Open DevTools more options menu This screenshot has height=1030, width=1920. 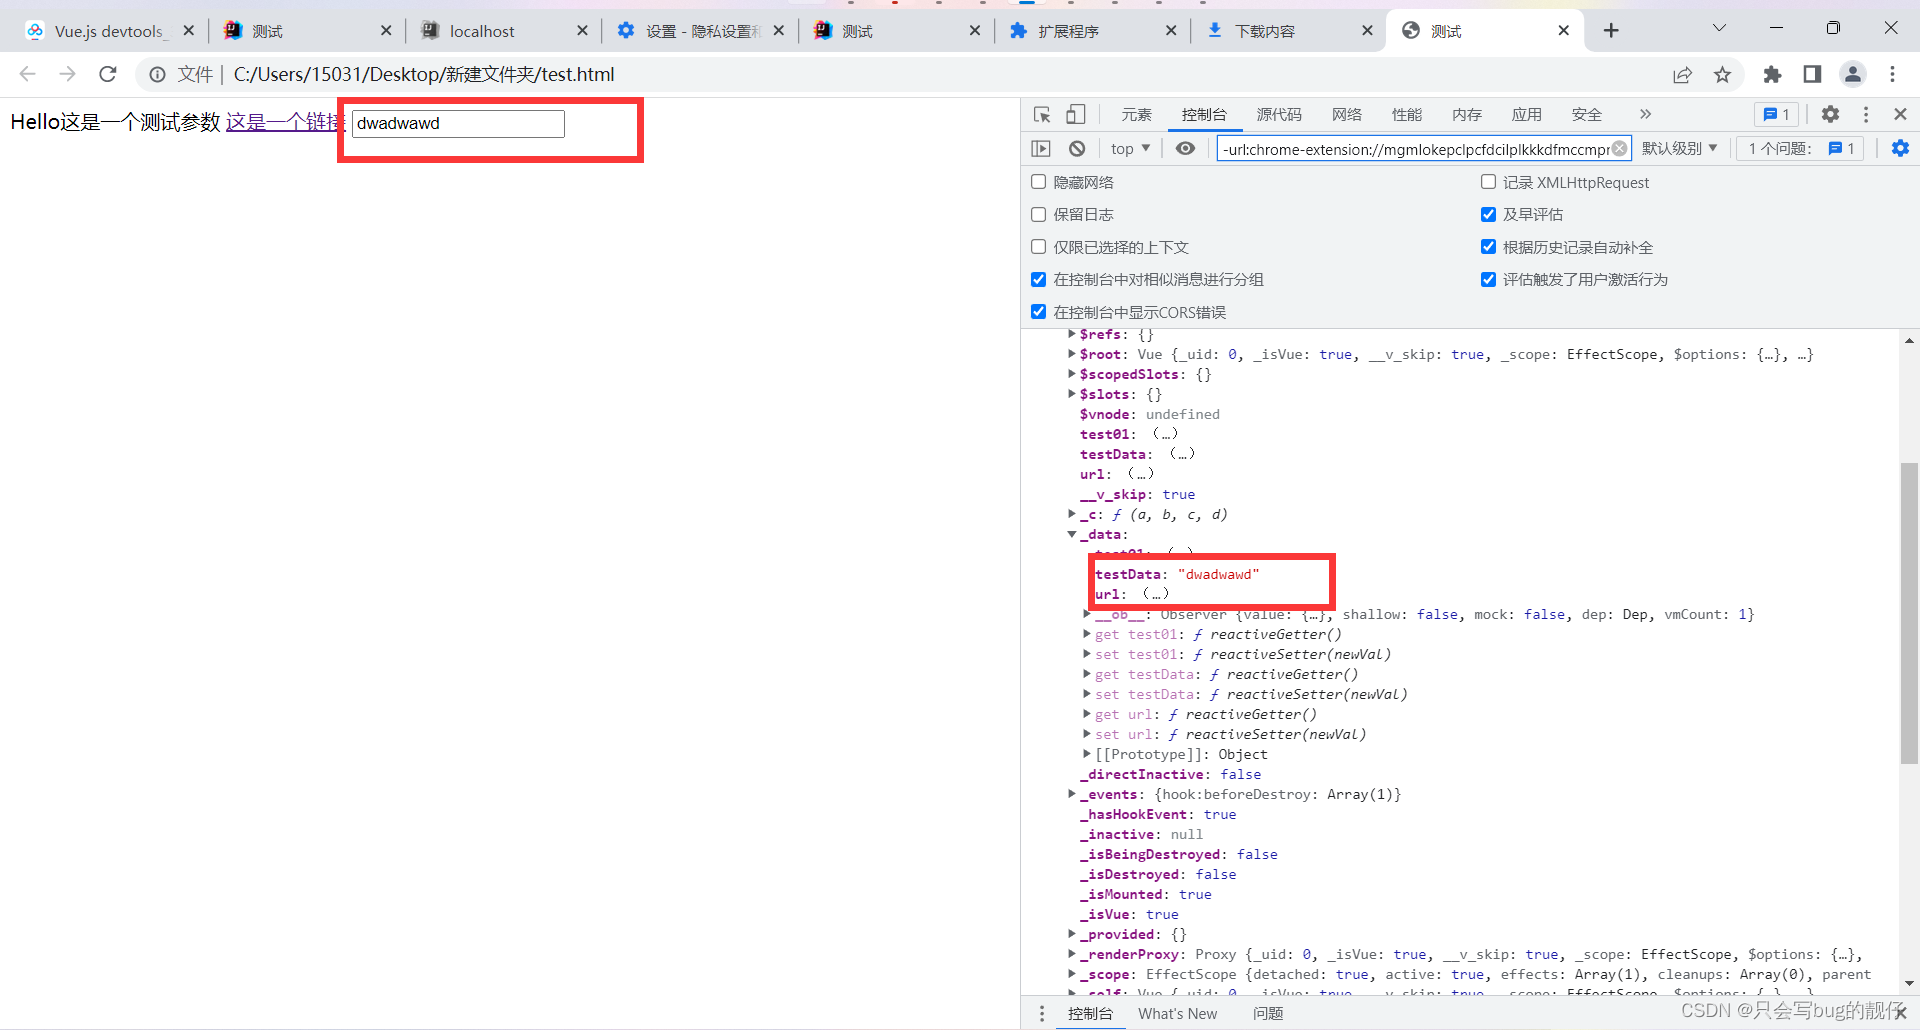1866,114
